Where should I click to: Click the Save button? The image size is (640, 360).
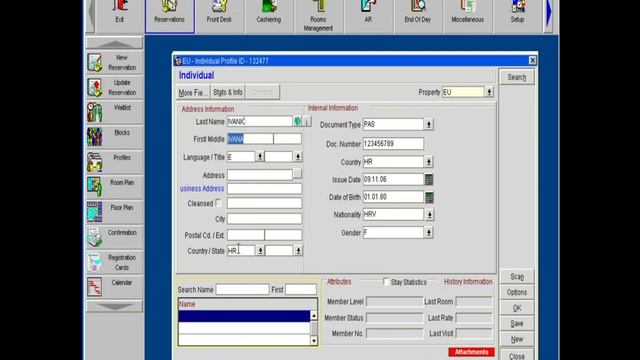517,324
